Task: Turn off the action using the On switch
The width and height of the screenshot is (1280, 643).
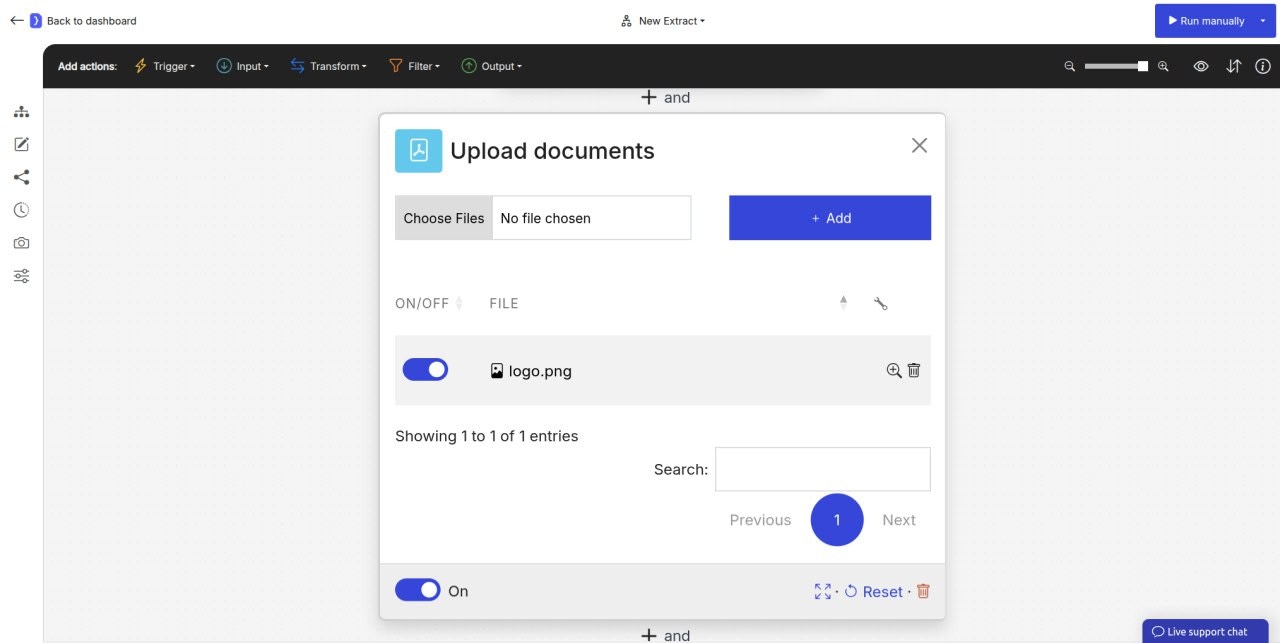Action: [417, 590]
